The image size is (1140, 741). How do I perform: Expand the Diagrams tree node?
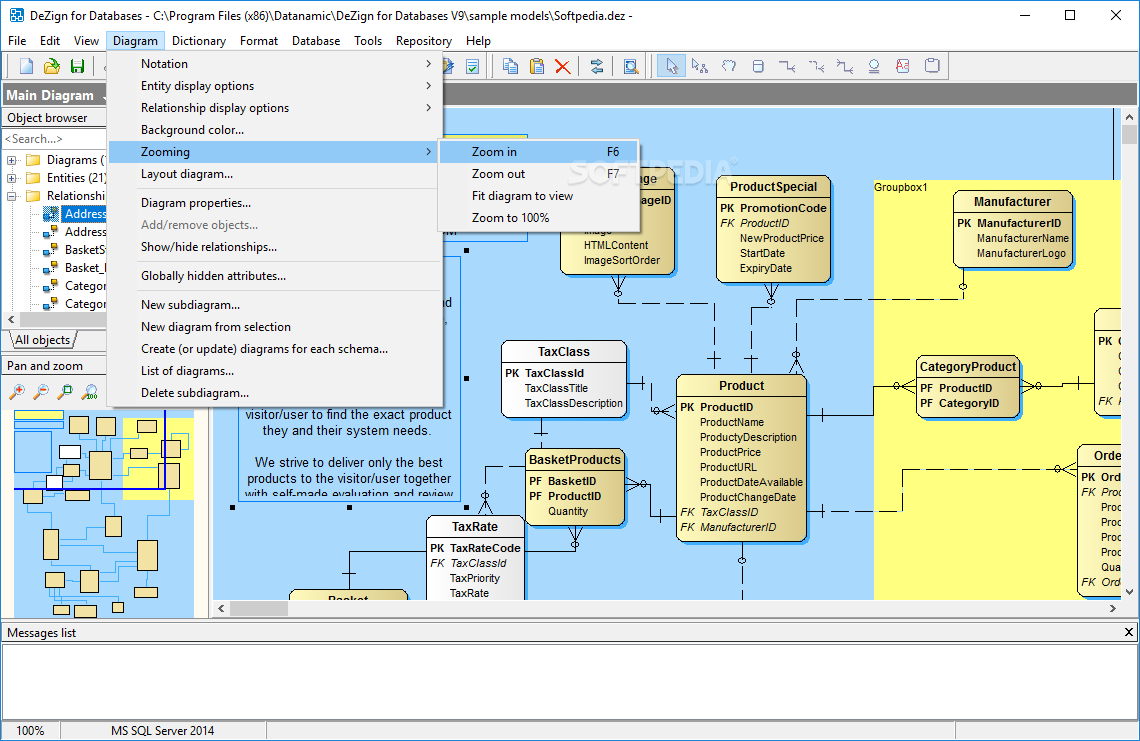coord(12,160)
